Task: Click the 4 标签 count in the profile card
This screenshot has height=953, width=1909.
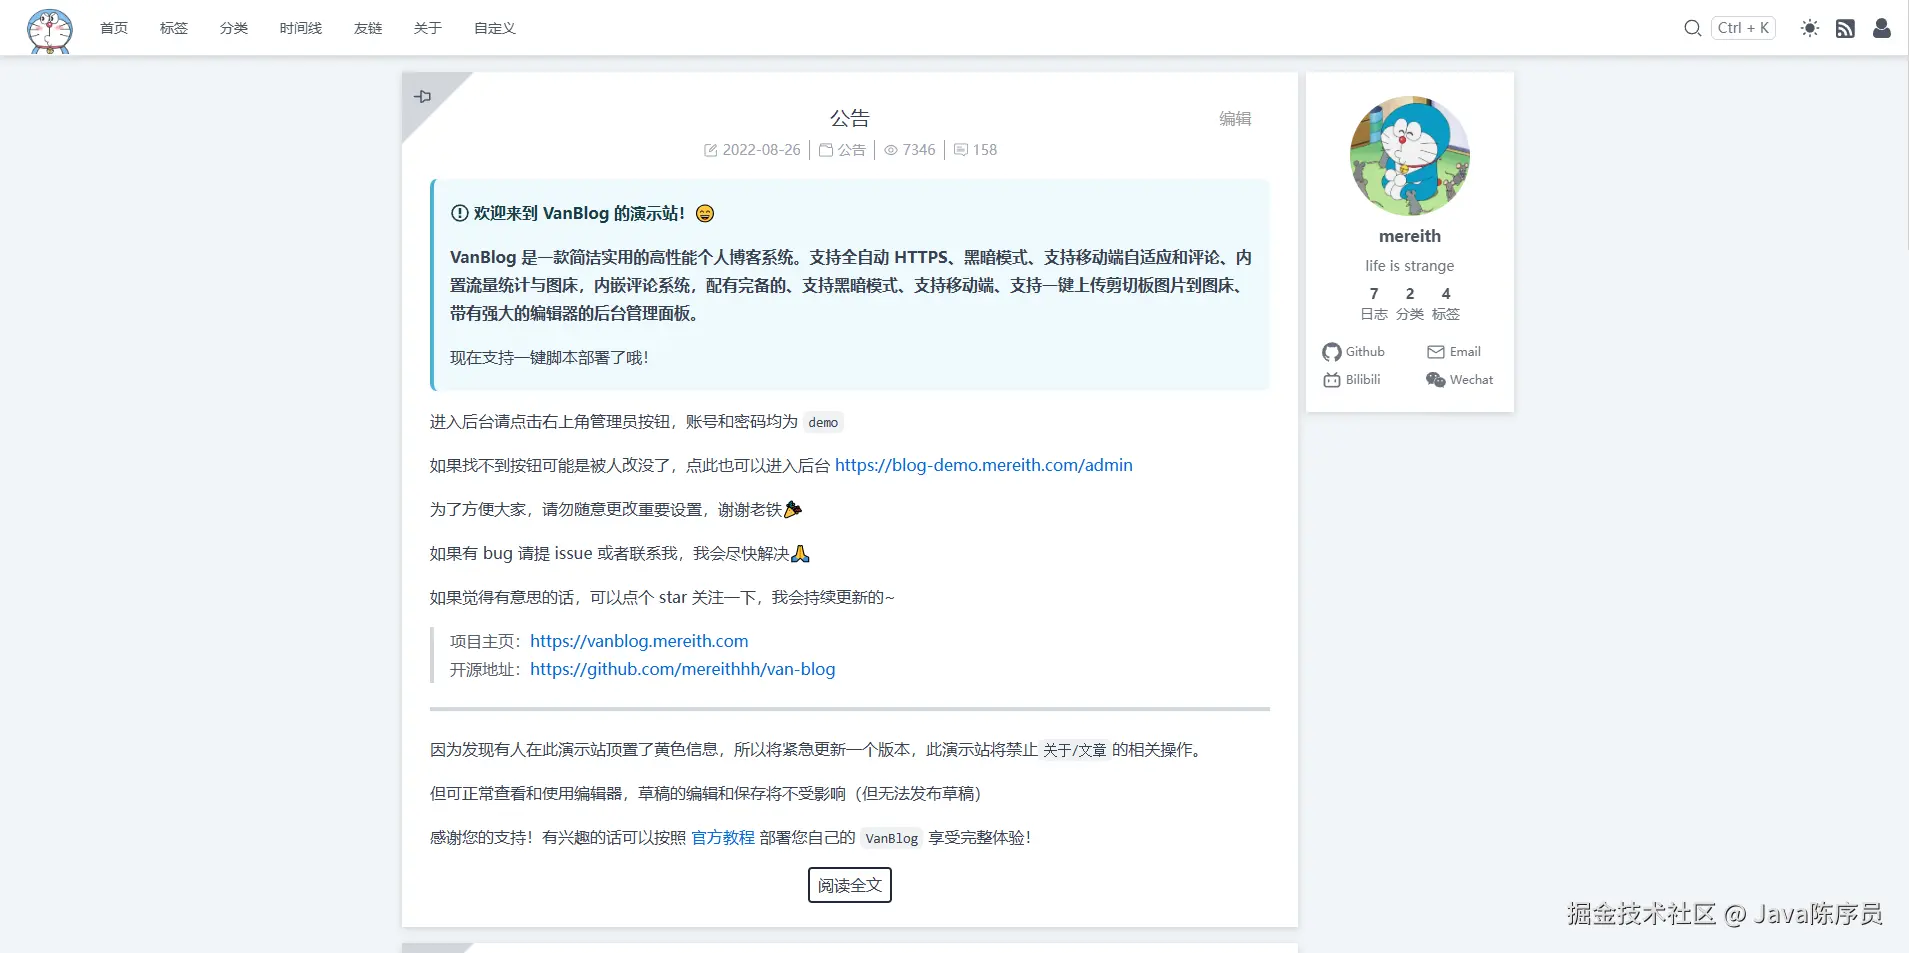Action: 1446,303
